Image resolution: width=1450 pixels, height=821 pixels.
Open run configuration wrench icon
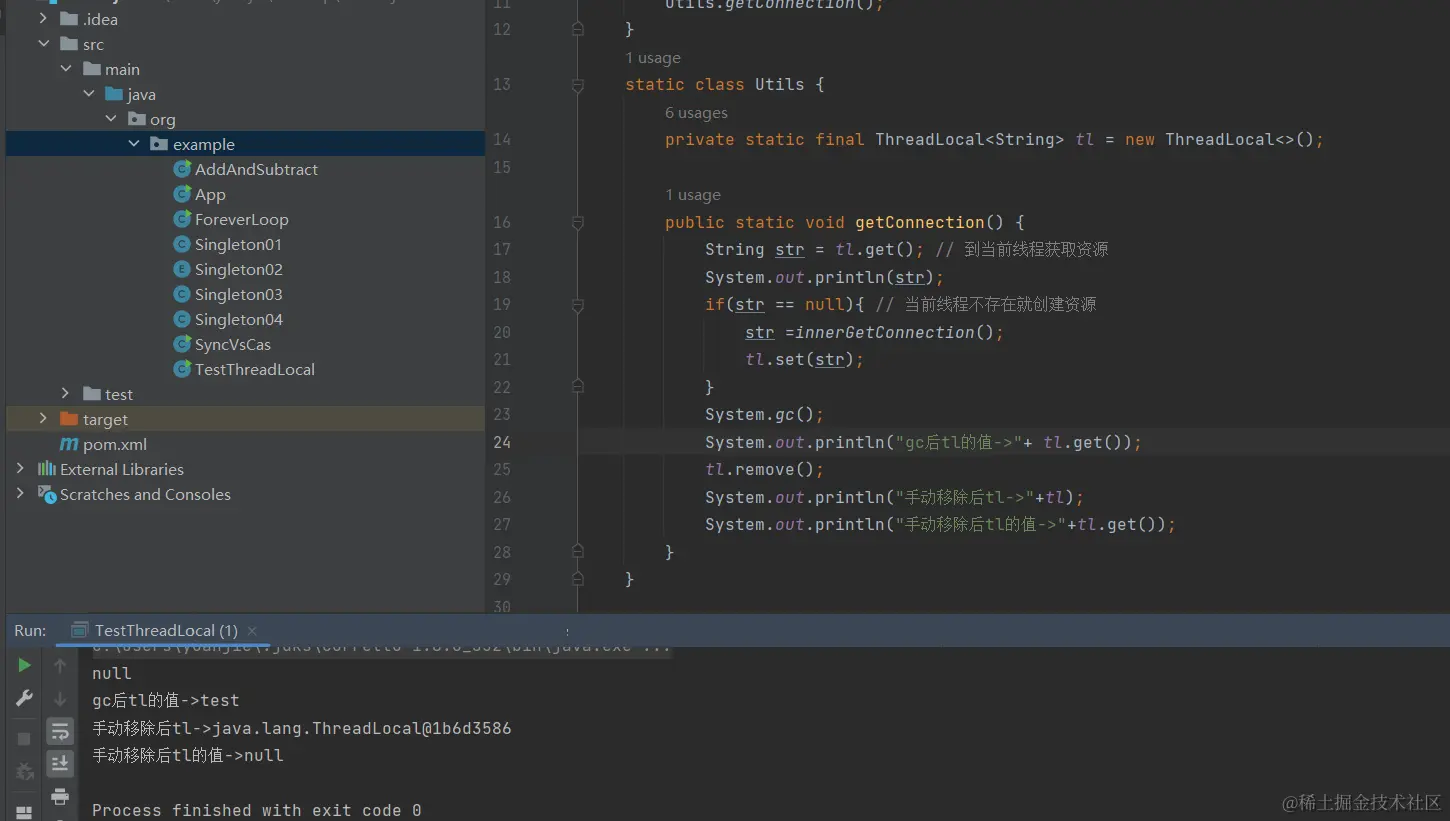pyautogui.click(x=24, y=699)
